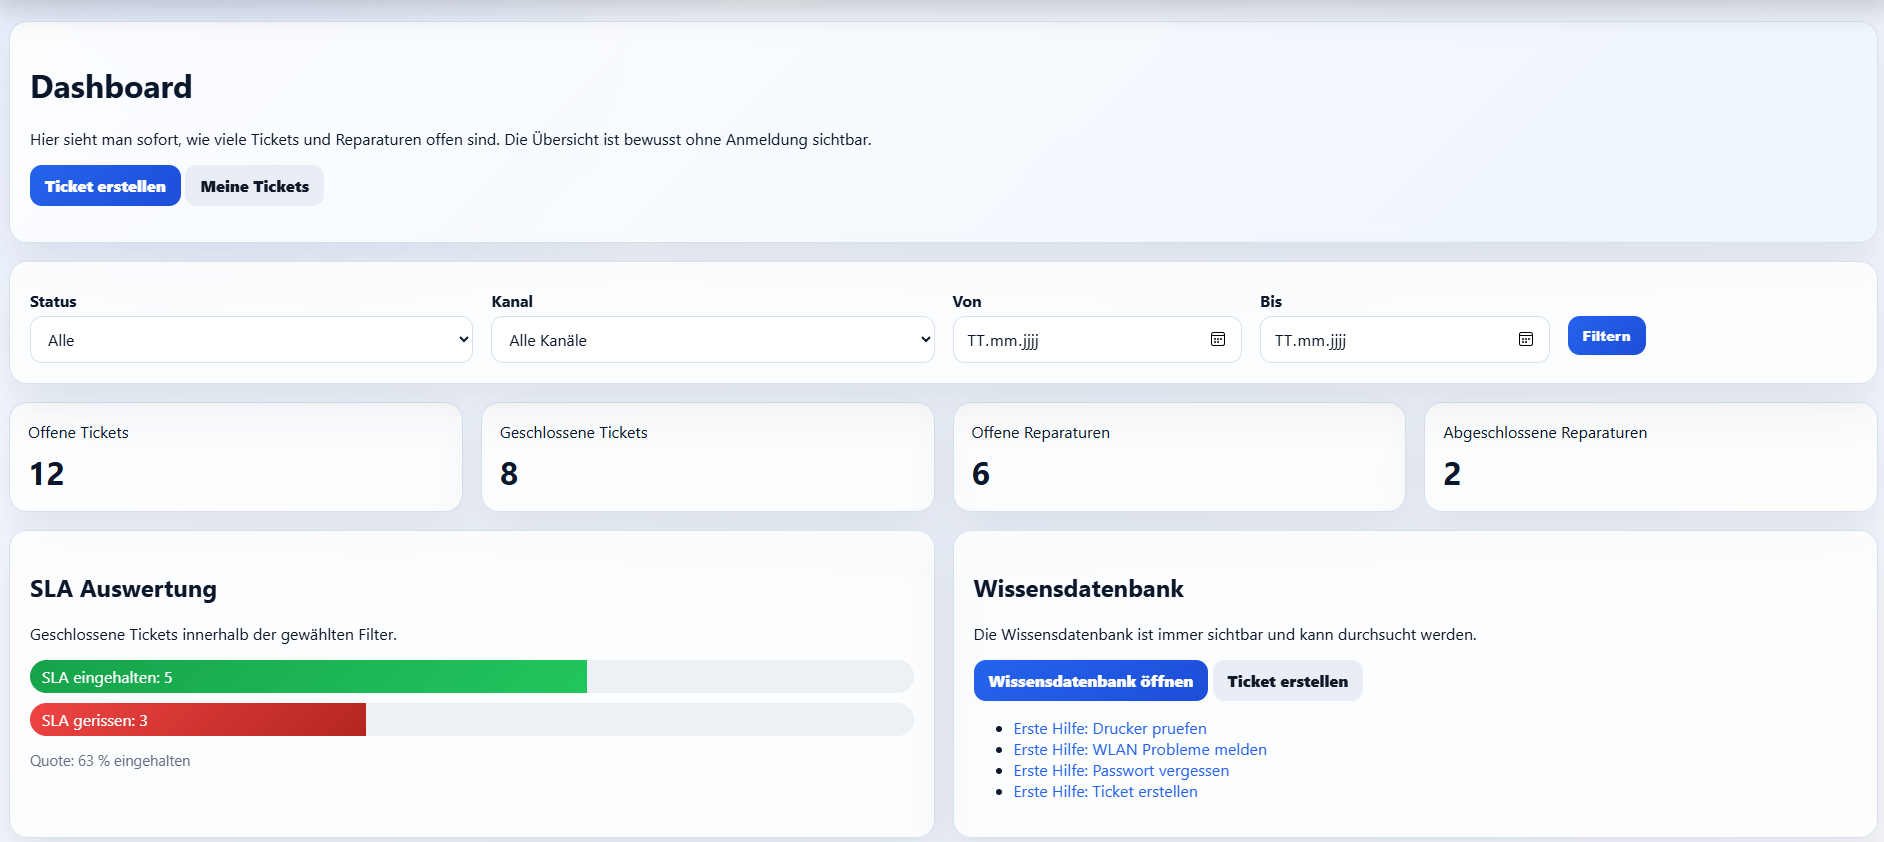Viewport: 1884px width, 842px height.
Task: Apply filters with the Filtern button
Action: [x=1606, y=336]
